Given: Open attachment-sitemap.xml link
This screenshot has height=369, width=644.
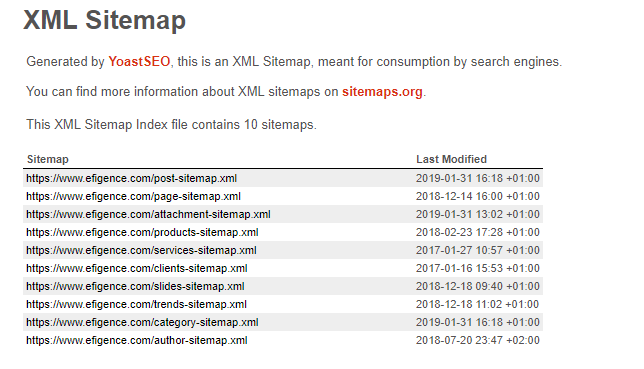Looking at the screenshot, I should point(148,214).
